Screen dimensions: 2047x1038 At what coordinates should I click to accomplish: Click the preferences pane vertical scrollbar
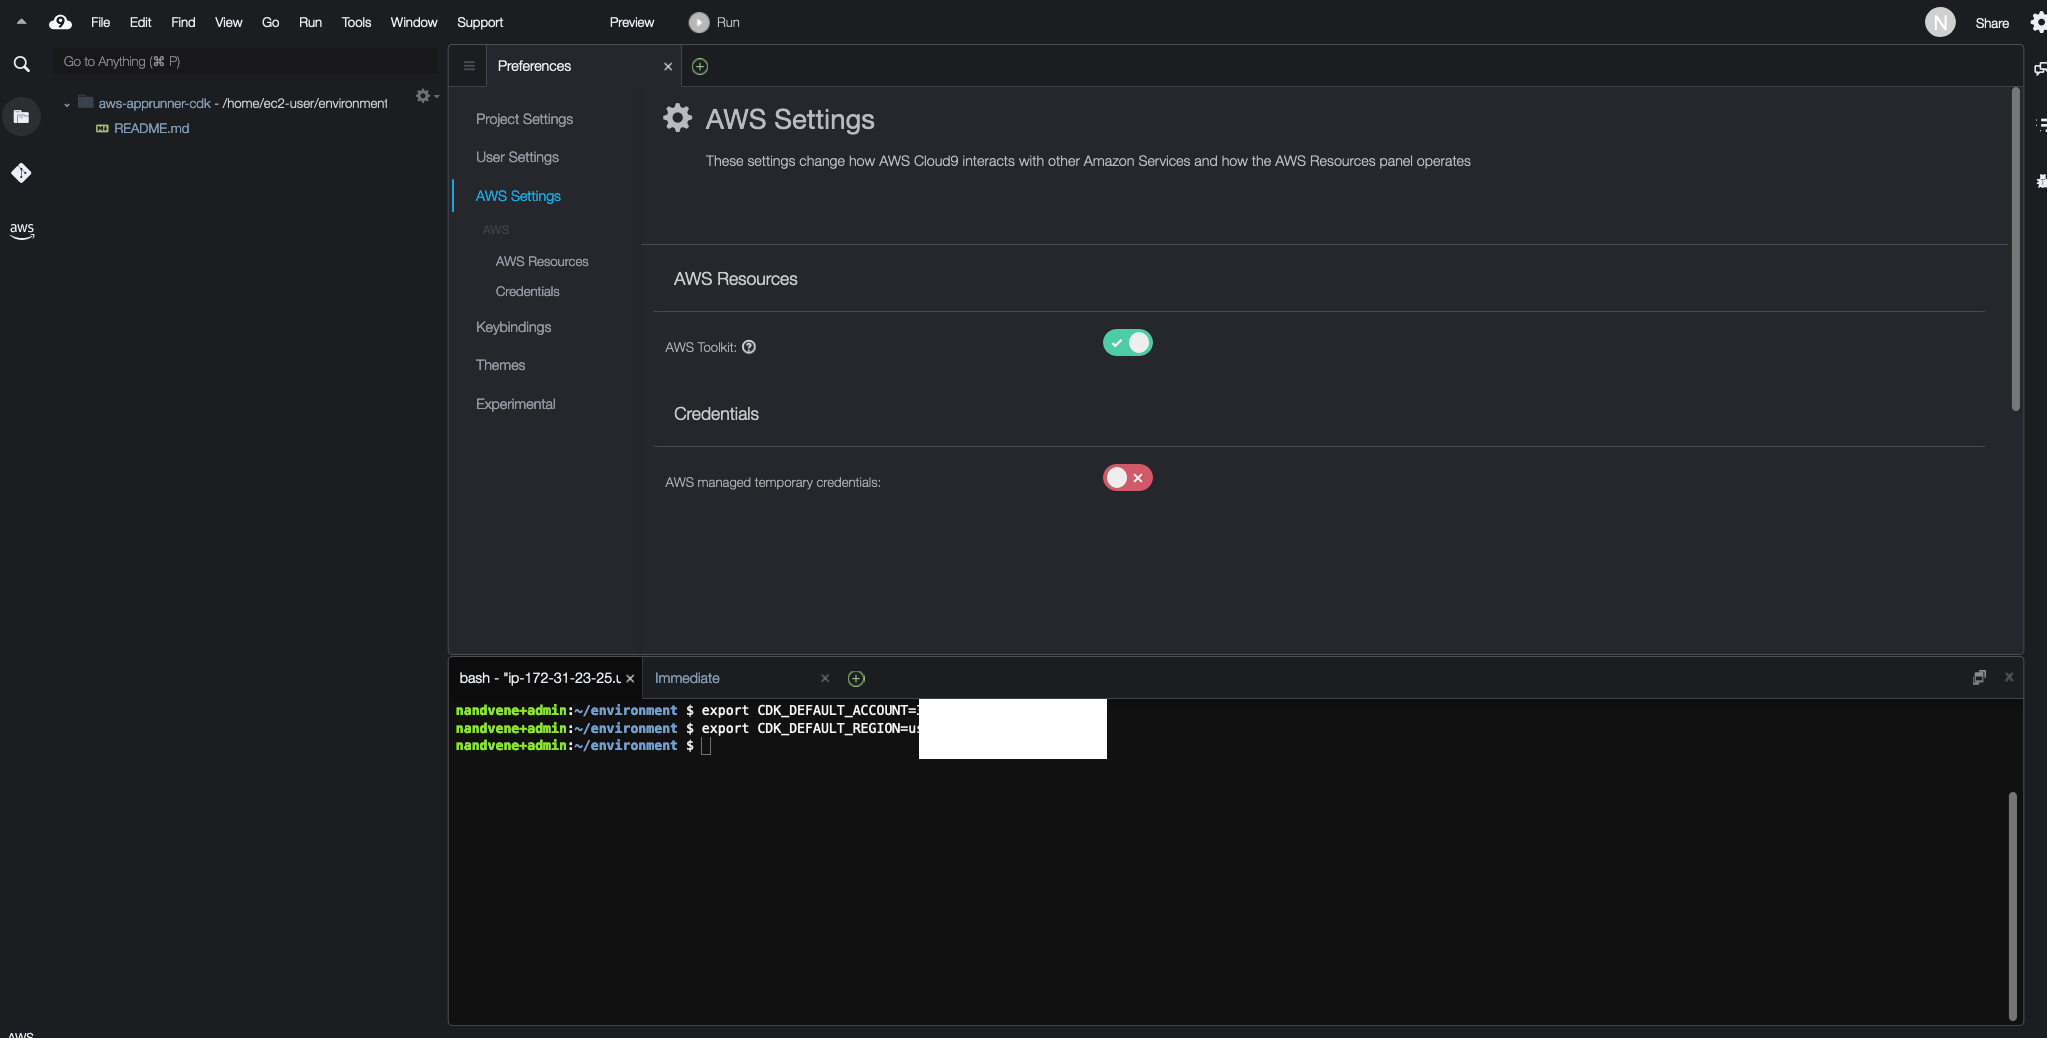(2015, 250)
